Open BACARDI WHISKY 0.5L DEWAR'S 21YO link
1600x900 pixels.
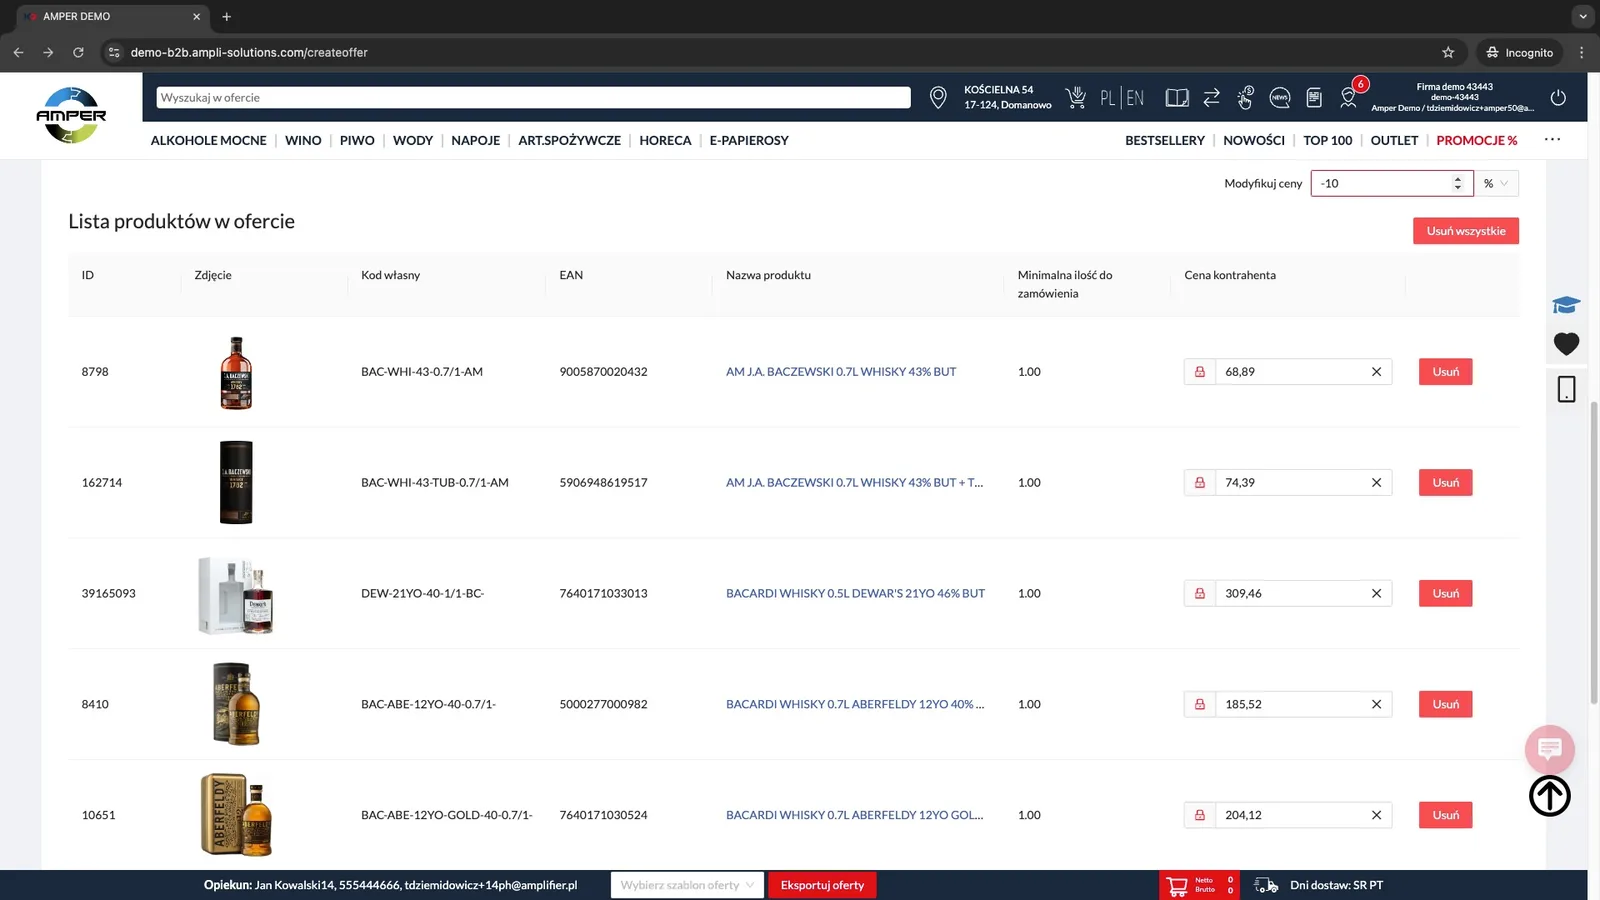(855, 594)
